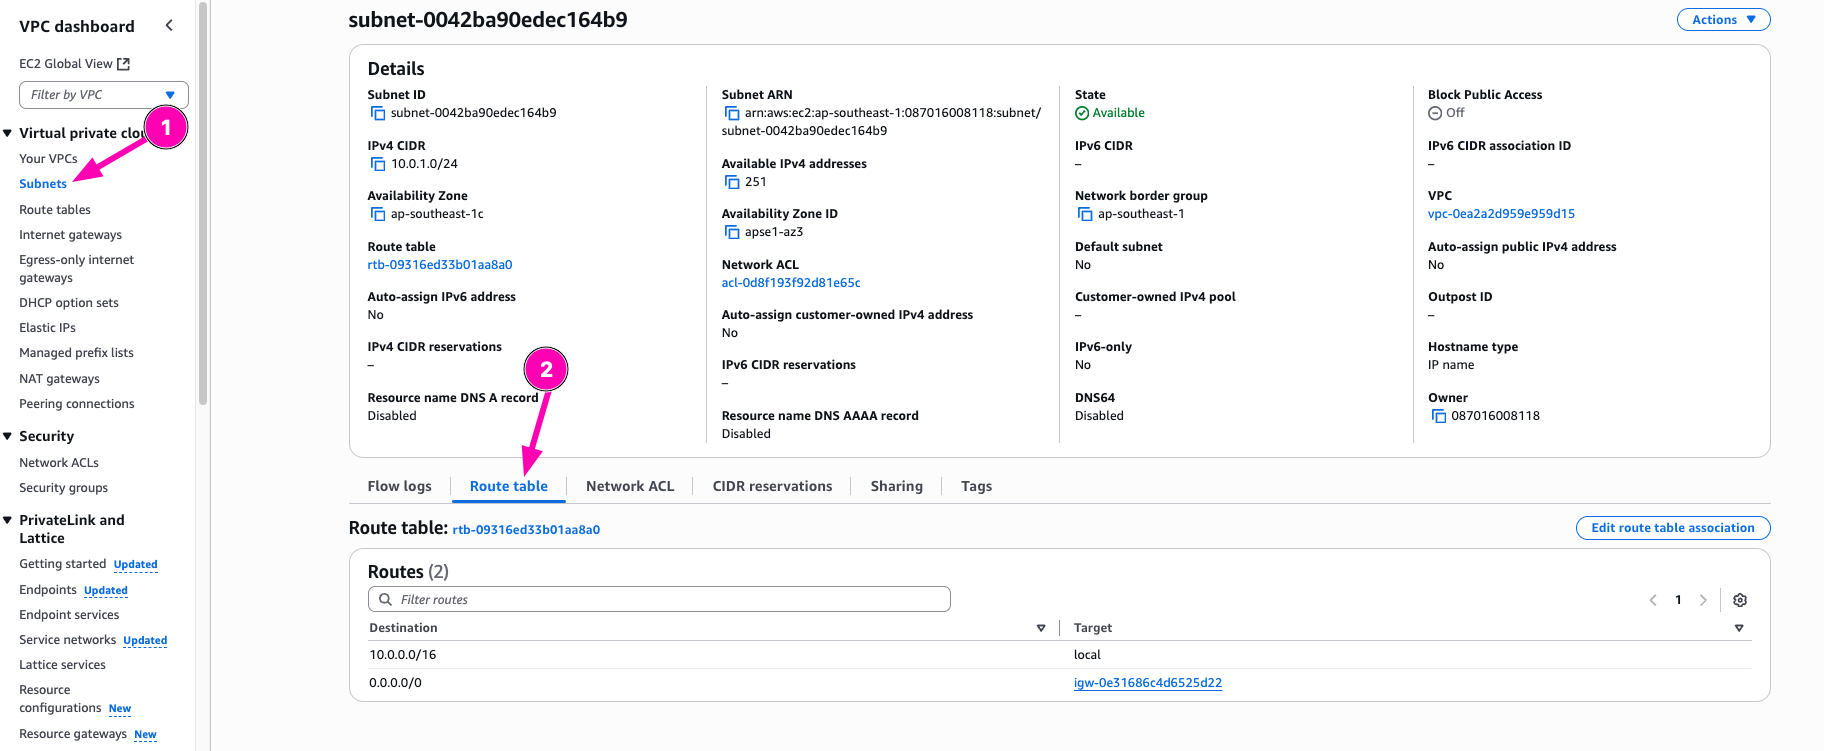Switch to the Flow logs tab
This screenshot has height=751, width=1824.
coord(399,486)
